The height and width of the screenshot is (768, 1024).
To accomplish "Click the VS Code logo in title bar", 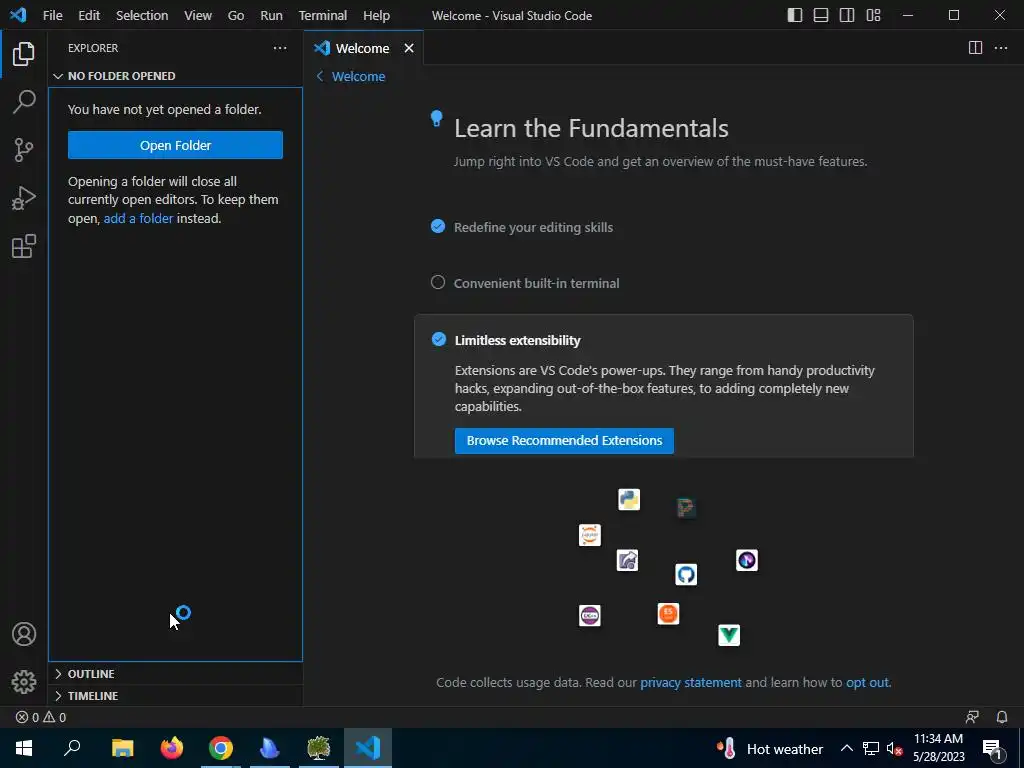I will [x=18, y=15].
